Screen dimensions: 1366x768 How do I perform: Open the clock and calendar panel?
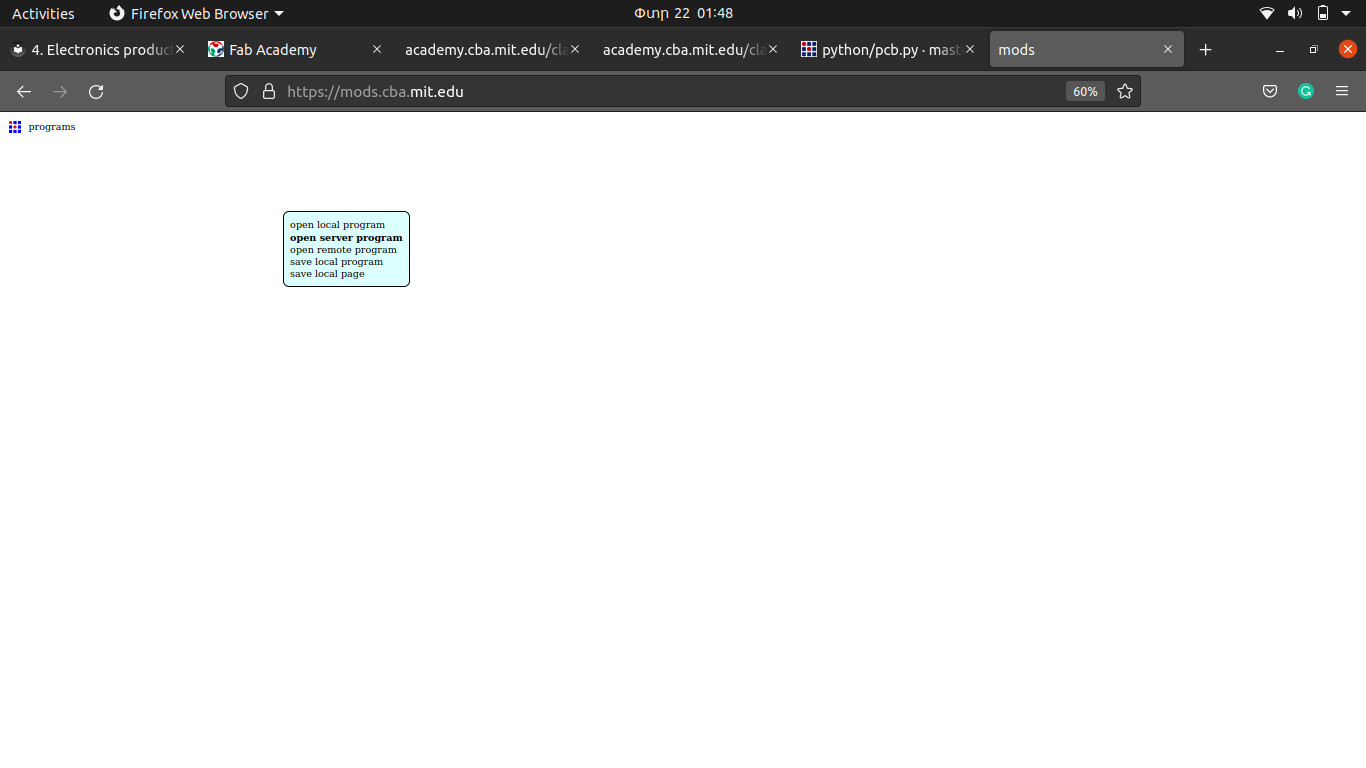click(x=683, y=14)
